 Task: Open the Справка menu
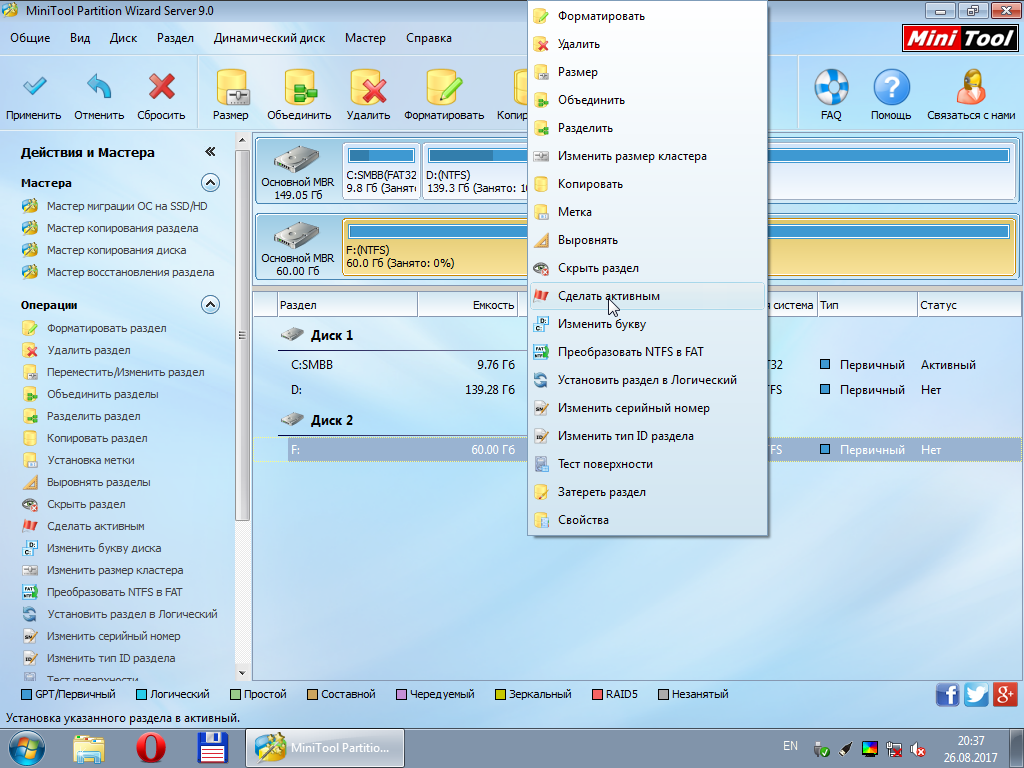click(428, 38)
